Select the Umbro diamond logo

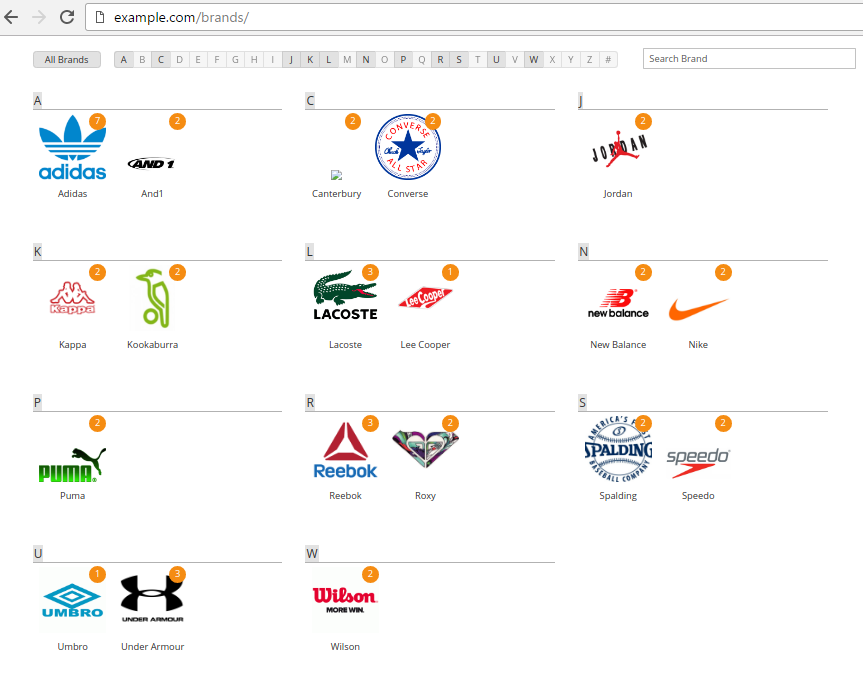click(72, 600)
